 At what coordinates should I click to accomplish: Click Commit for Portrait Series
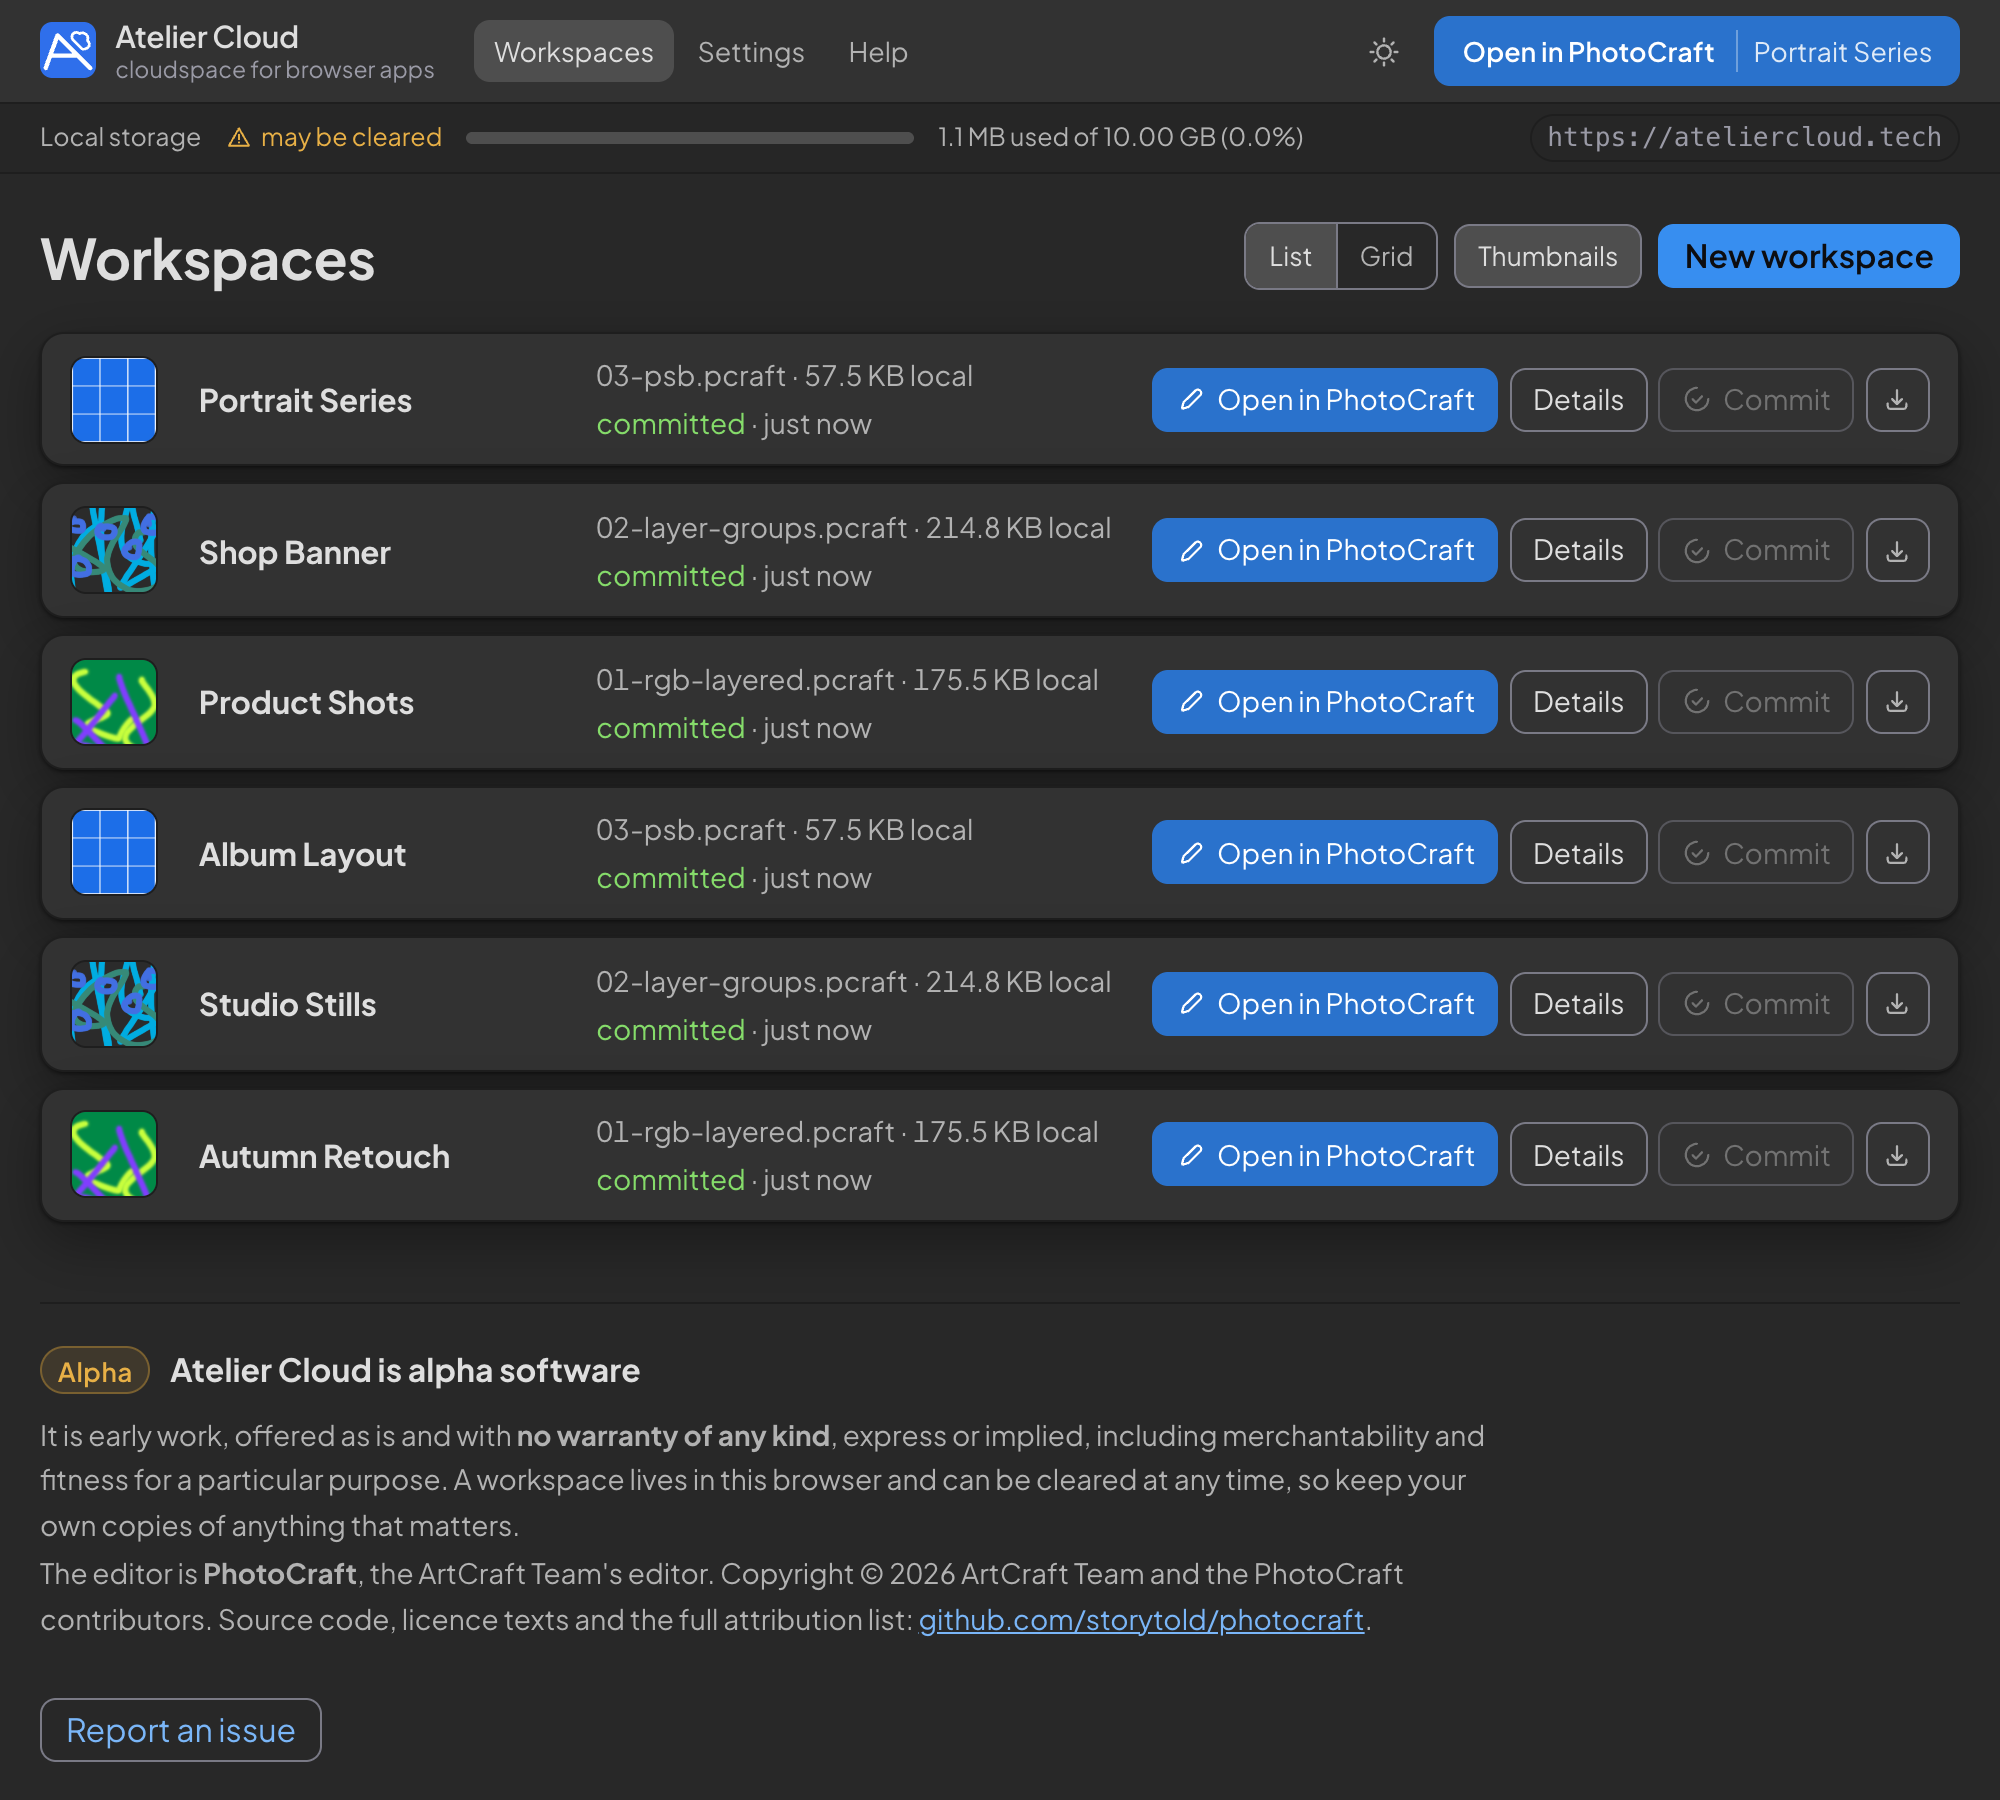tap(1756, 400)
